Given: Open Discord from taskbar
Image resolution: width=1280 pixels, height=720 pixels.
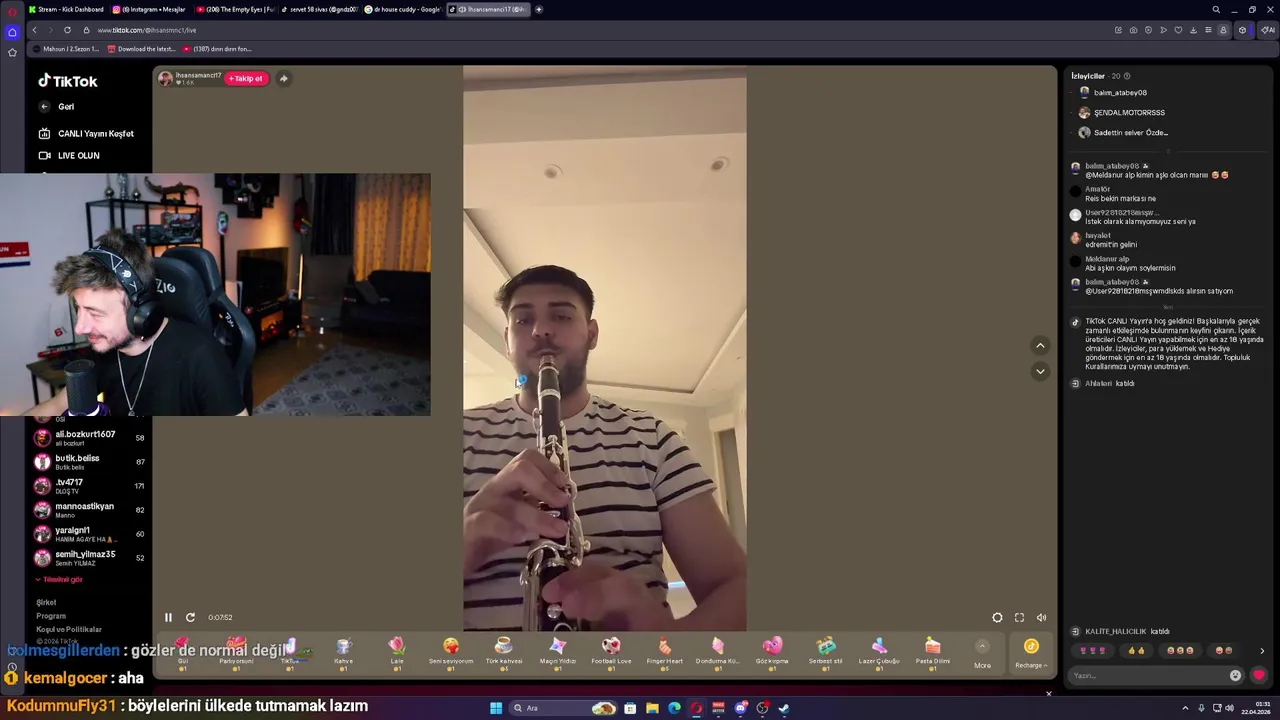Looking at the screenshot, I should 741,708.
